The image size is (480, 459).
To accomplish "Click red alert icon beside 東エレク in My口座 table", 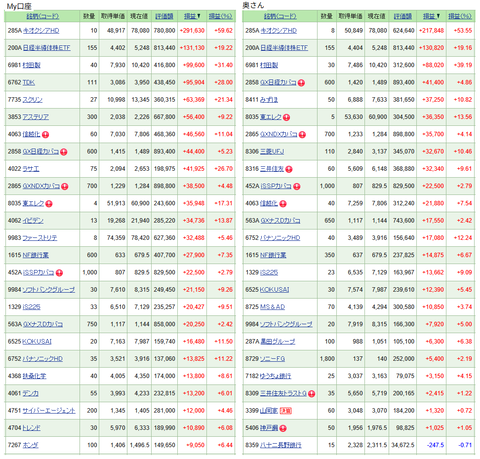I will pos(49,204).
